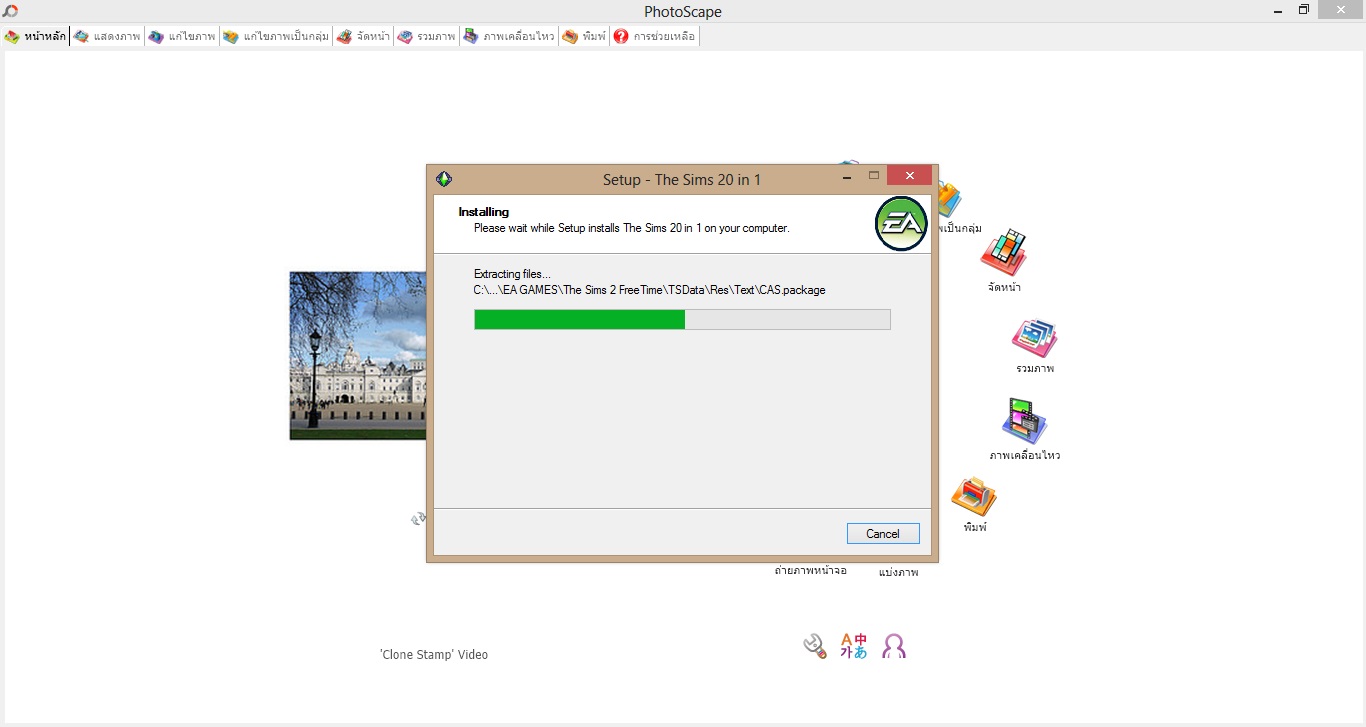The width and height of the screenshot is (1366, 727).
Task: Open the จัดหน้า page layout icon
Action: [x=1003, y=253]
